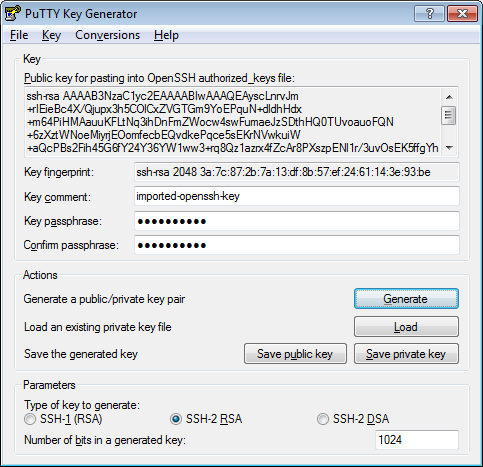
Task: Click Save public key button
Action: pyautogui.click(x=295, y=354)
